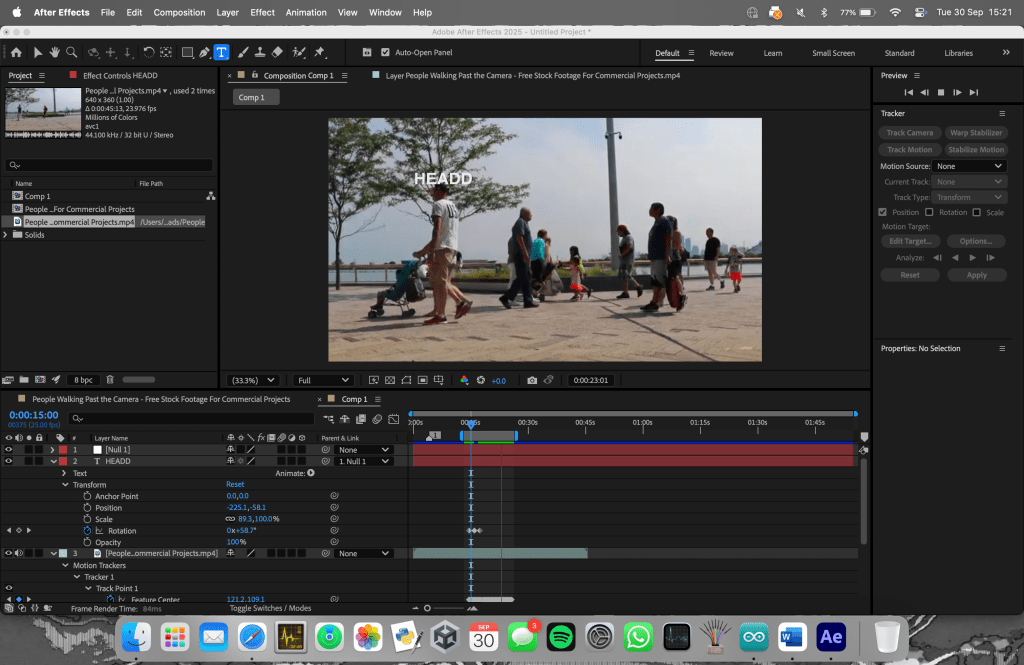Image resolution: width=1024 pixels, height=665 pixels.
Task: Click the Track Motion button
Action: click(909, 150)
